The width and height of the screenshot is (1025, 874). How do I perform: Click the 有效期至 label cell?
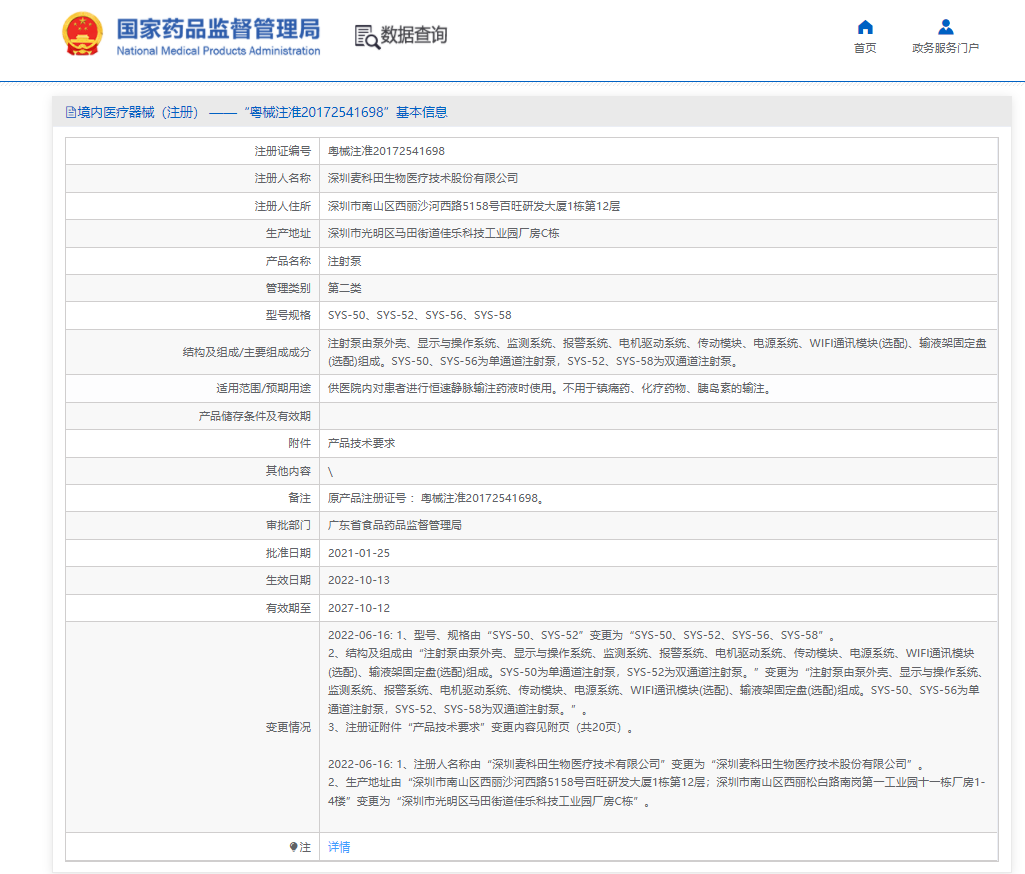tap(192, 608)
